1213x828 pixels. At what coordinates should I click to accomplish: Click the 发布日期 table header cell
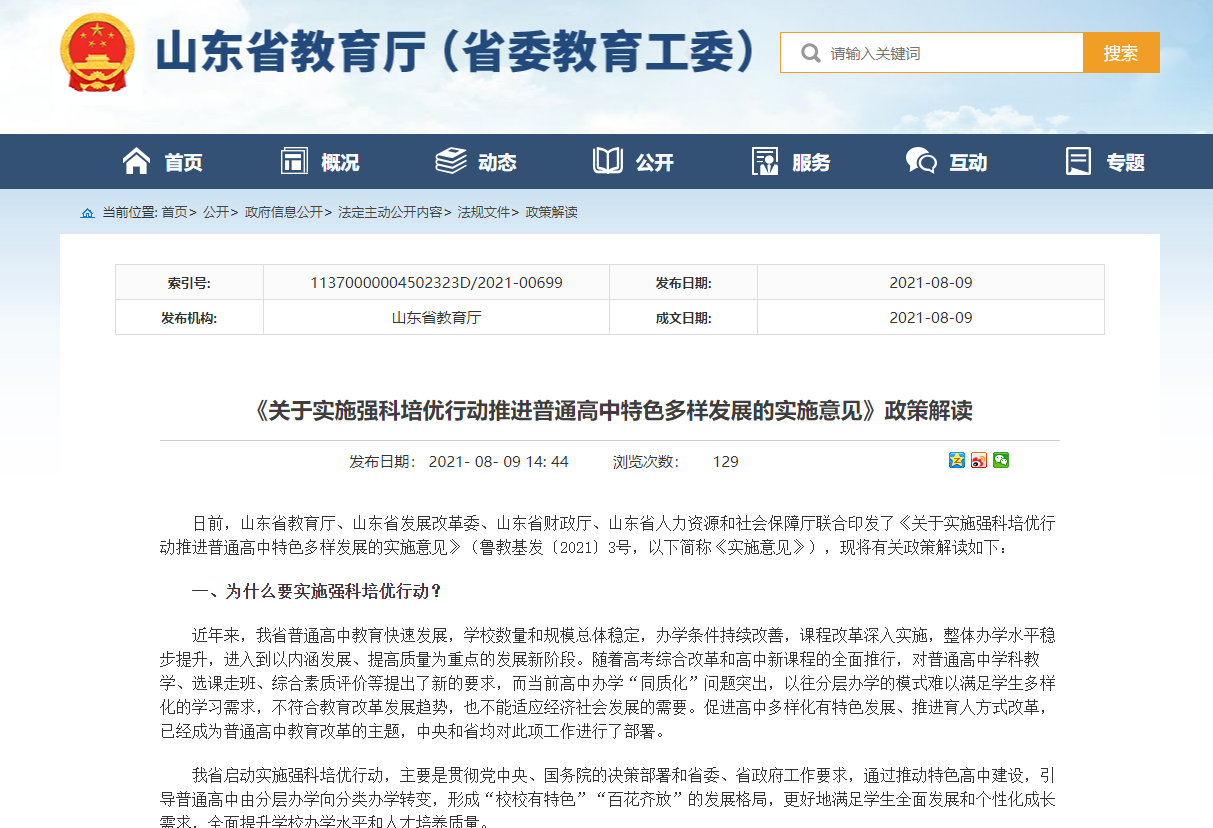coord(683,283)
